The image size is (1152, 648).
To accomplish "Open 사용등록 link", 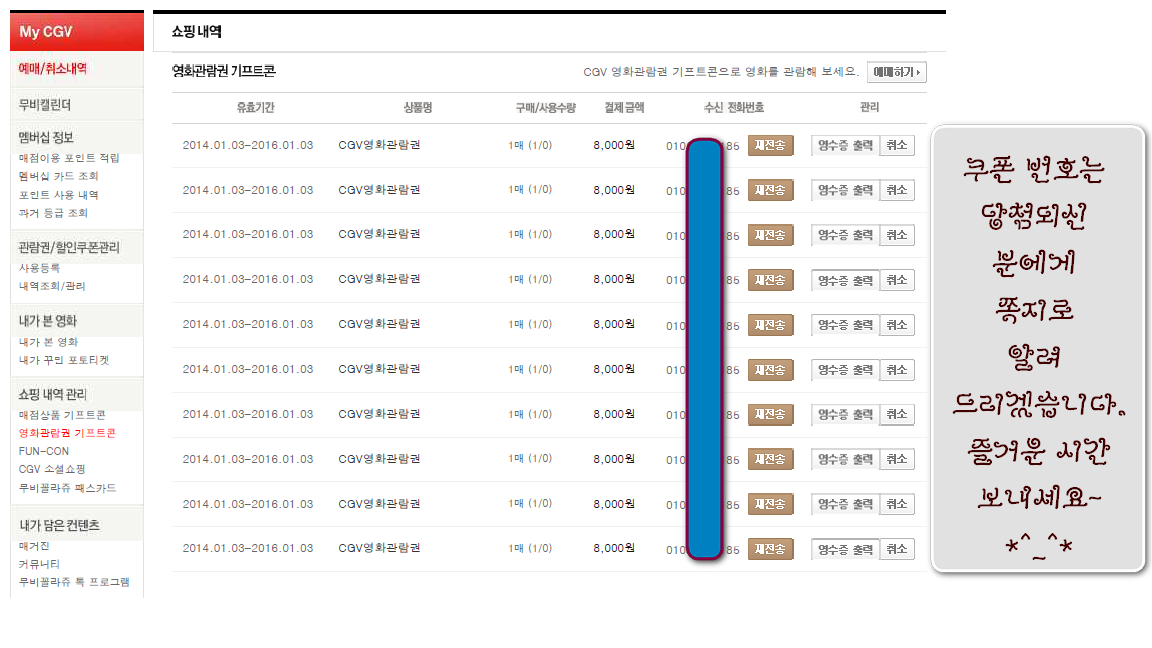I will pos(40,268).
